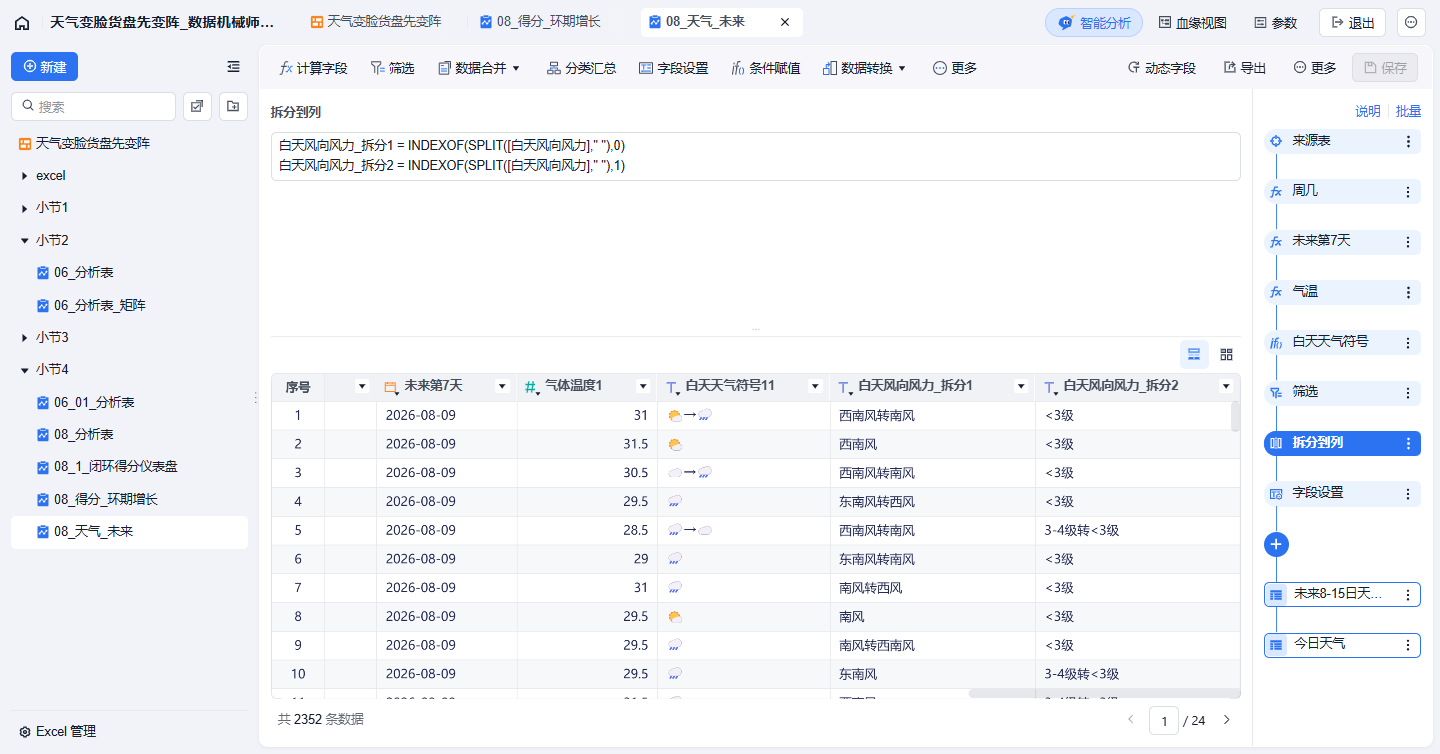
Task: Select the 筛选 step in flow
Action: [1342, 393]
